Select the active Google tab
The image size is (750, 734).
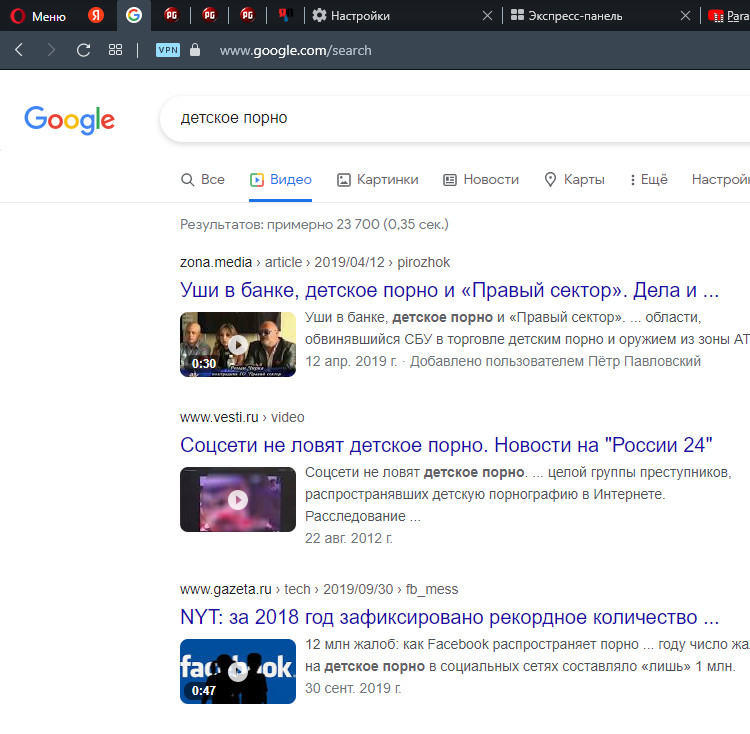pos(134,16)
